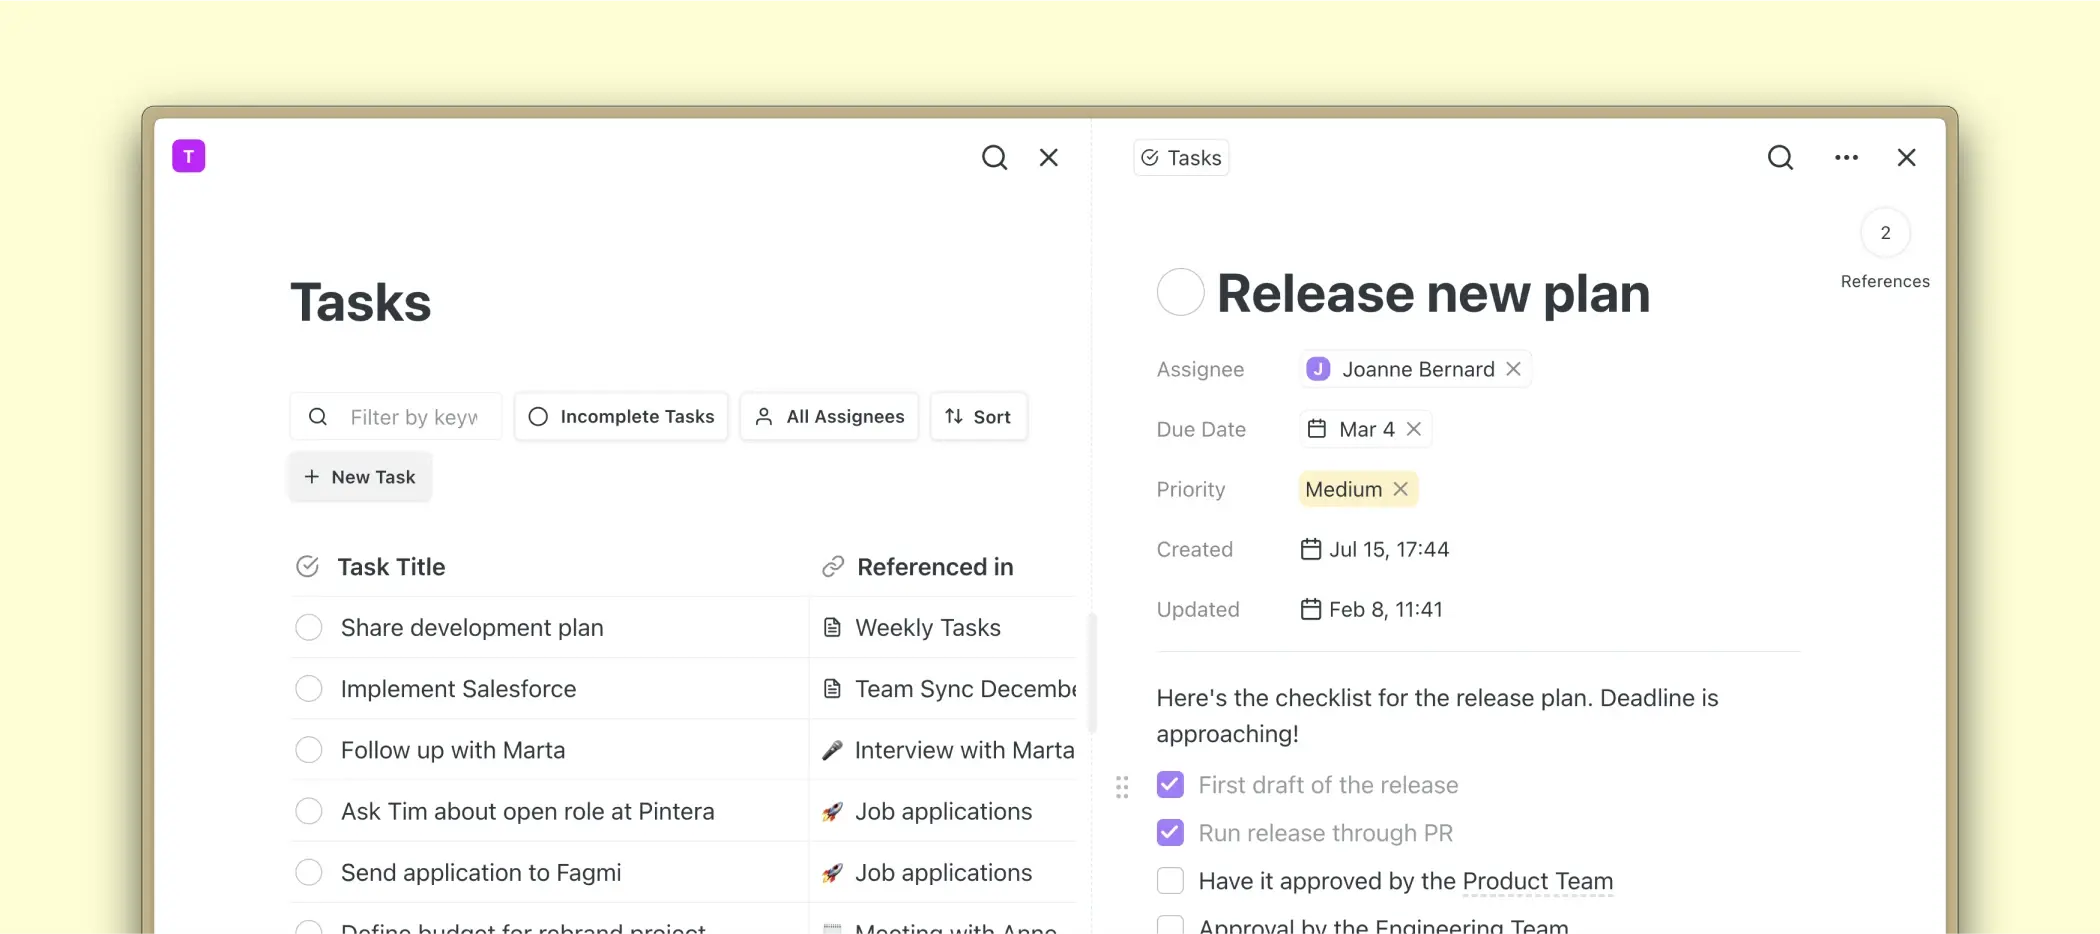Viewport: 2100px width, 934px height.
Task: Open the Incomplete Tasks filter dropdown
Action: [x=621, y=417]
